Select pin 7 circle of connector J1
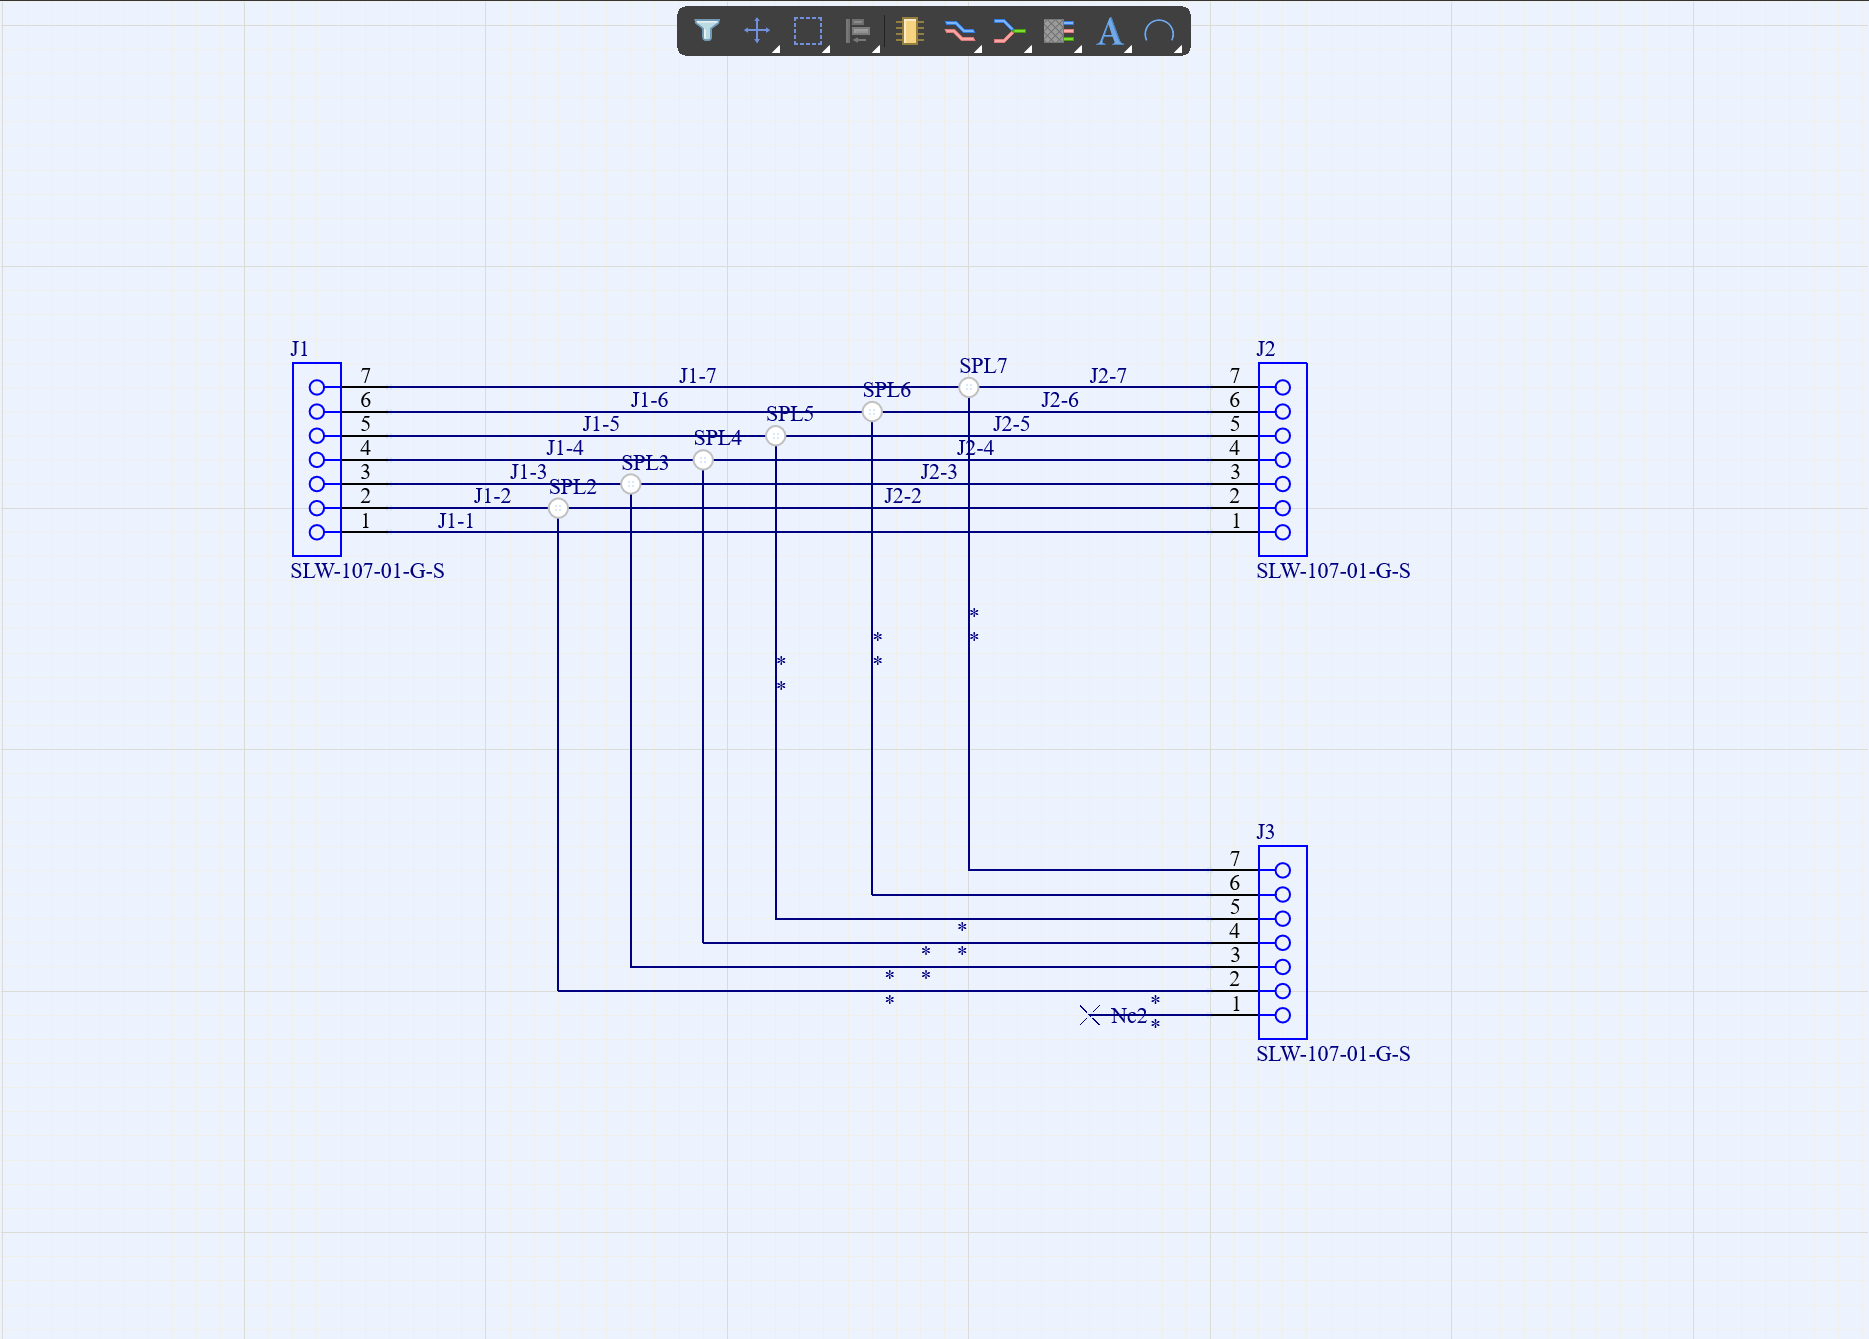Image resolution: width=1869 pixels, height=1339 pixels. [317, 387]
